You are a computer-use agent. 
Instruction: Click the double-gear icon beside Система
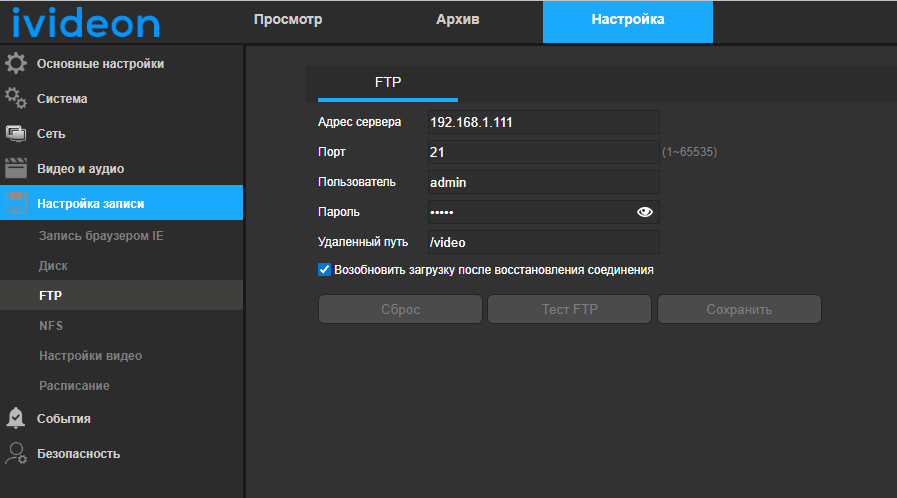pos(16,98)
